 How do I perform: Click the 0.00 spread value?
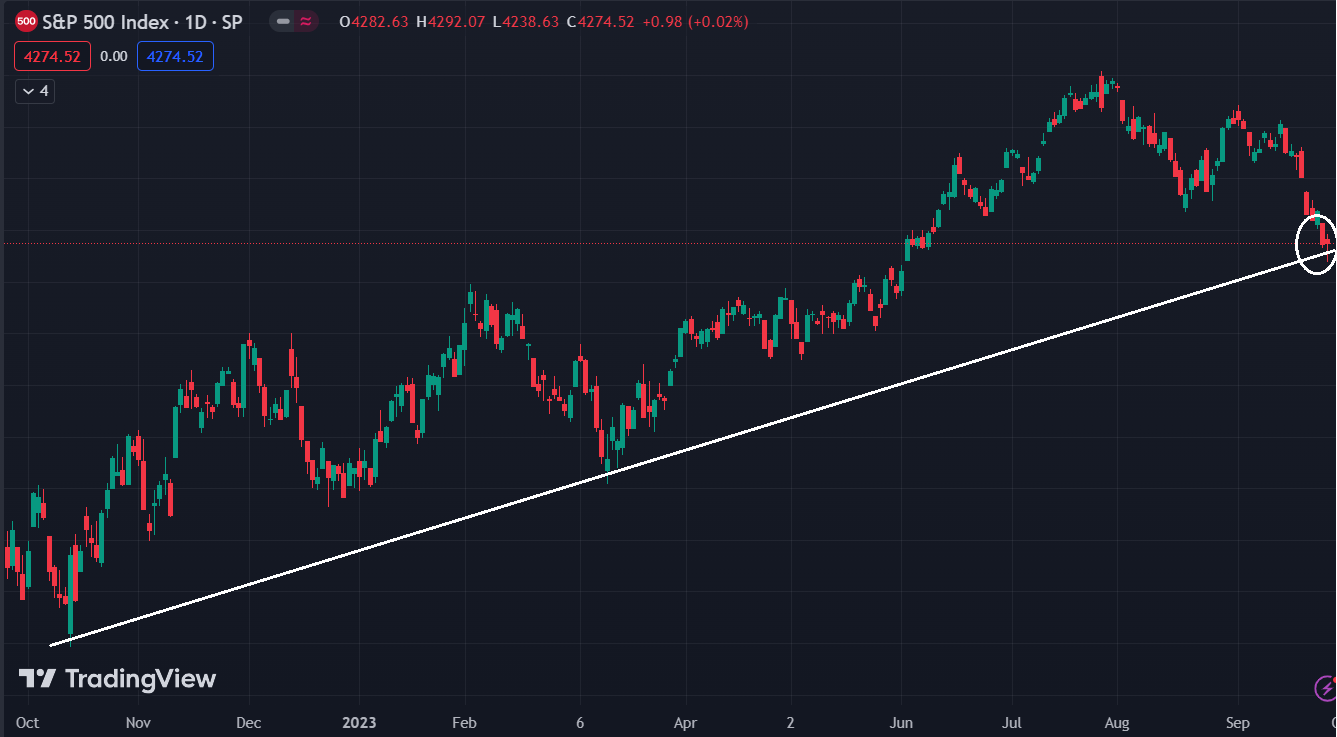coord(114,57)
